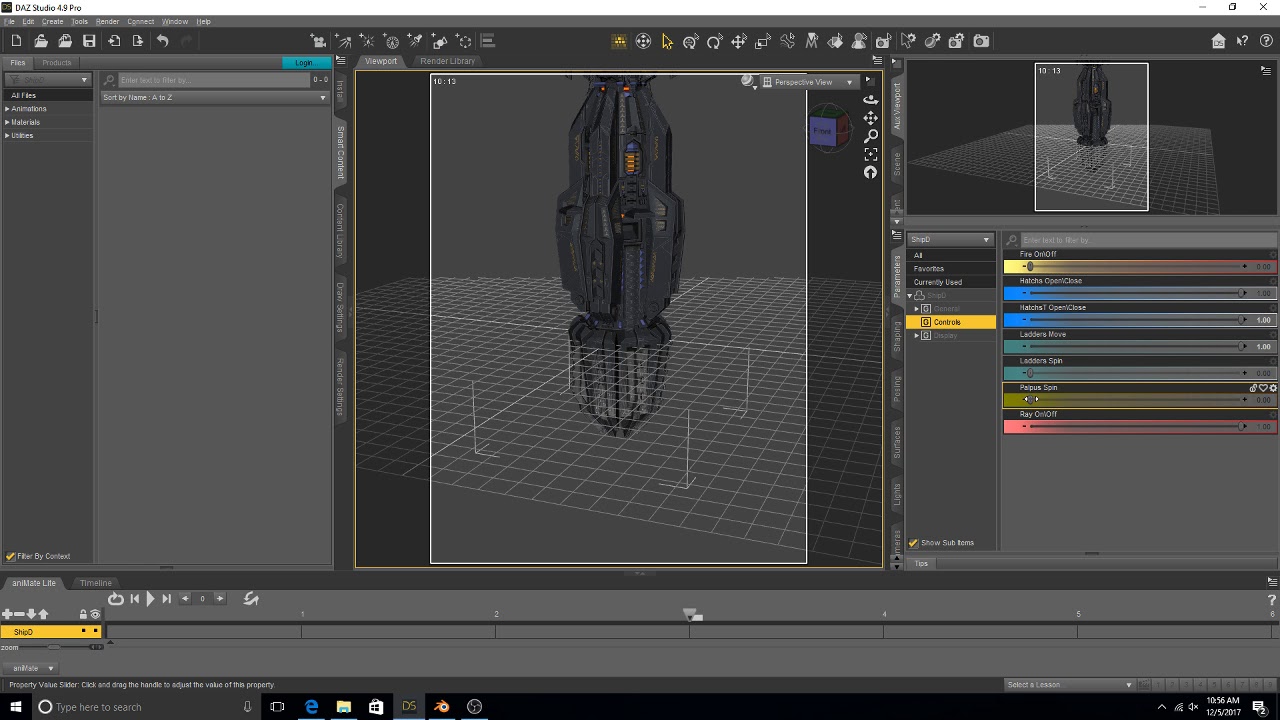Image resolution: width=1280 pixels, height=720 pixels.
Task: Toggle the Palpus Spin favorite heart
Action: pos(1263,388)
